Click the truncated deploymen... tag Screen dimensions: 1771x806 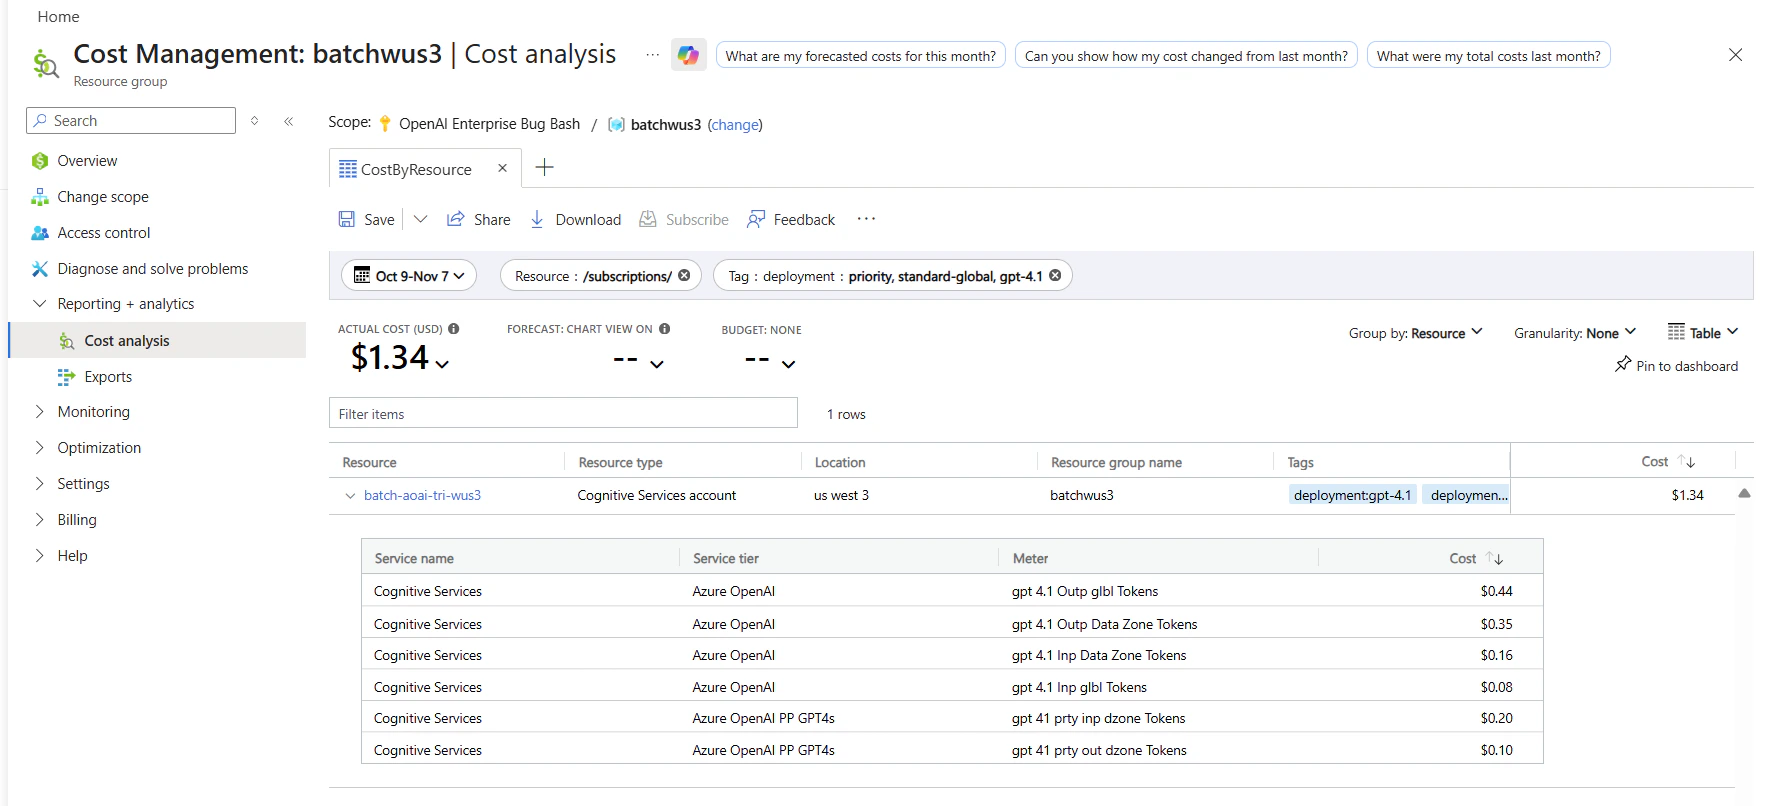(x=1467, y=495)
